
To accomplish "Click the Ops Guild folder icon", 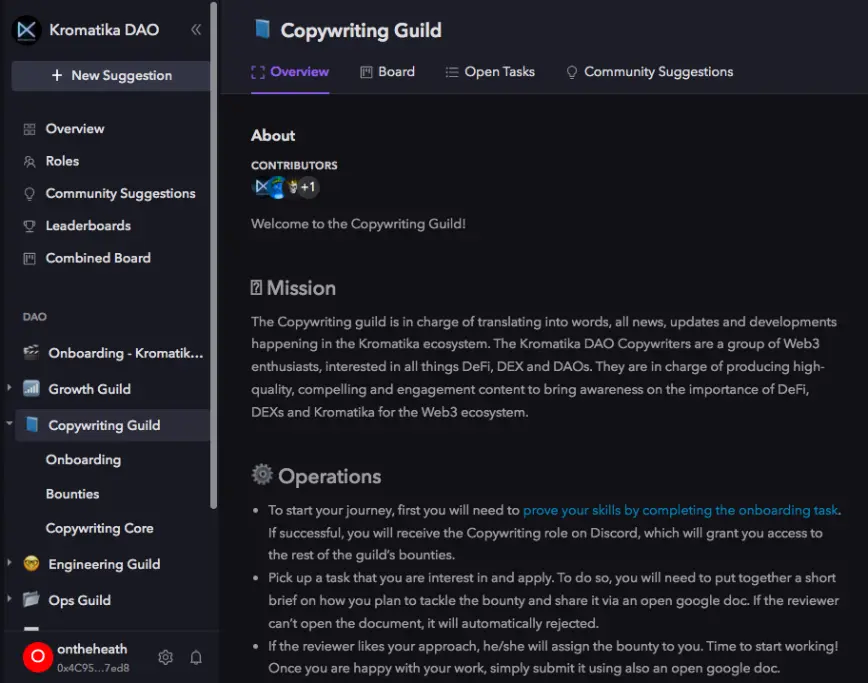I will 32,599.
